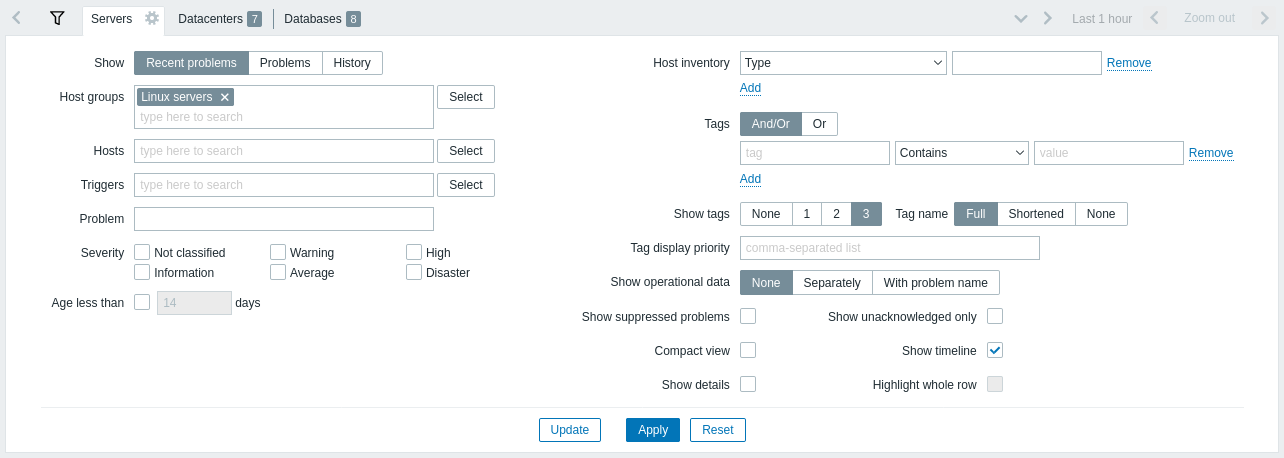Click the Remove link for Host inventory
1284x458 pixels.
tap(1129, 63)
